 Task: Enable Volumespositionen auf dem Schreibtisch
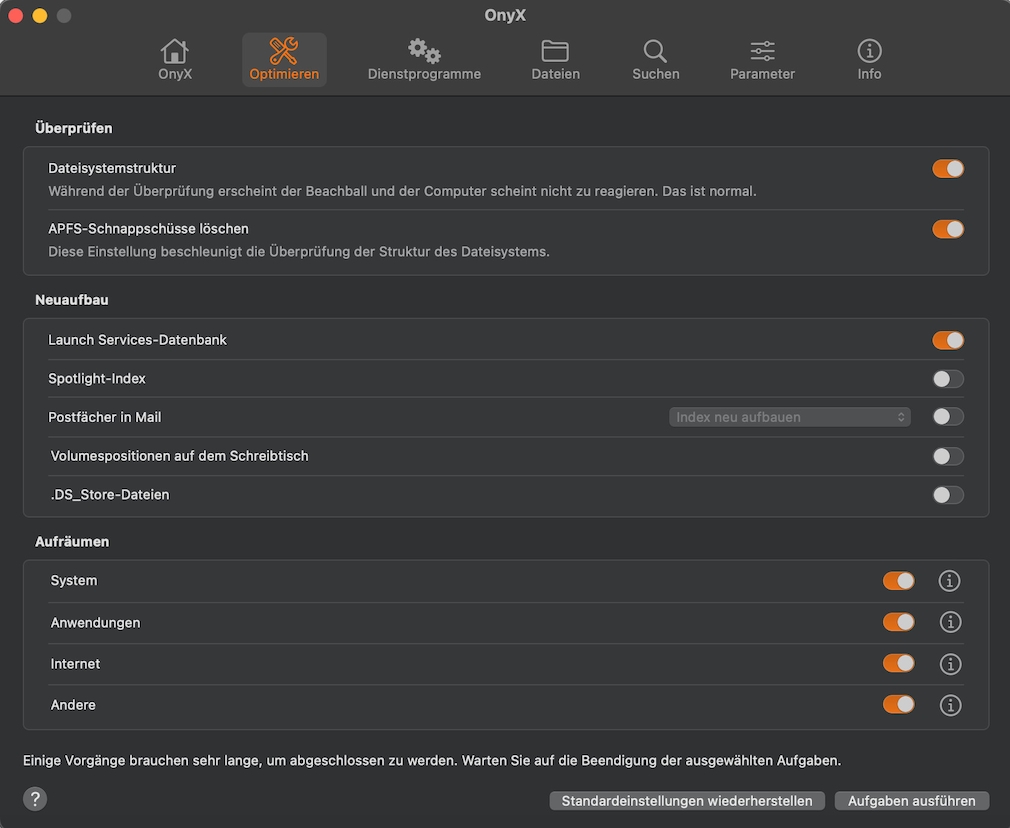(947, 456)
